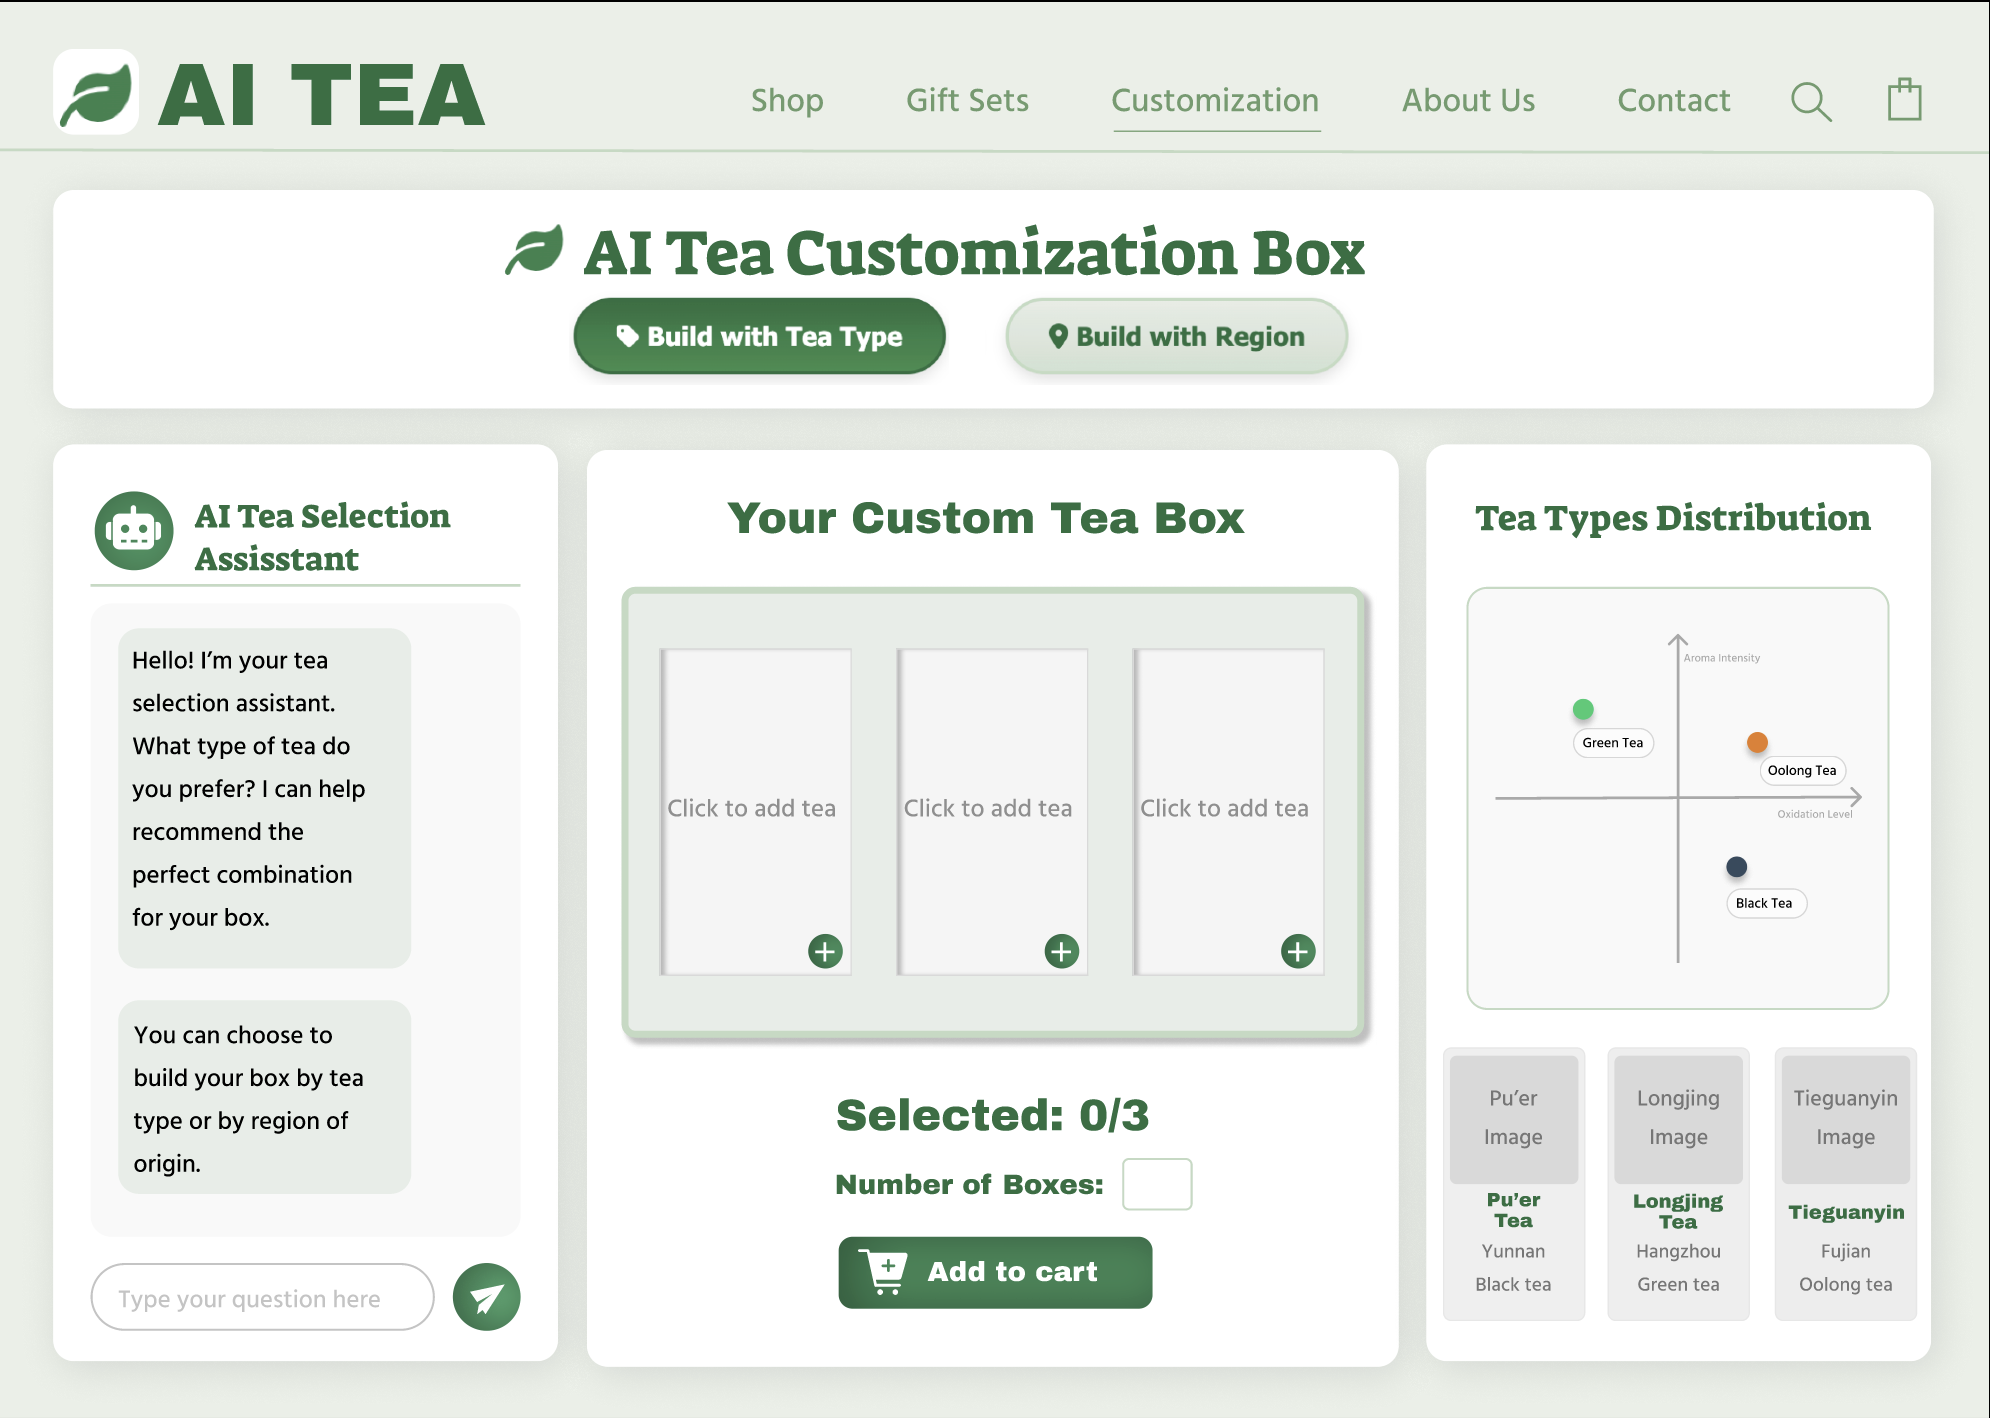Screen dimensions: 1990x1418
Task: Open the About Us link
Action: [1468, 100]
